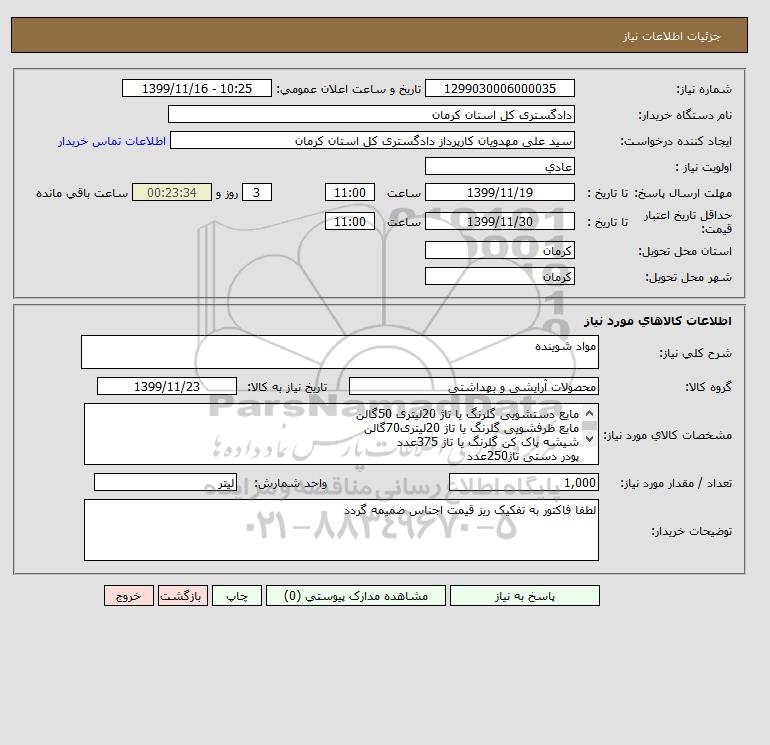Select line مایع ظرفشویی گلرنگ یا تاژ 20لیتری70گالن
Viewport: 770px width, 745px height.
click(x=471, y=428)
